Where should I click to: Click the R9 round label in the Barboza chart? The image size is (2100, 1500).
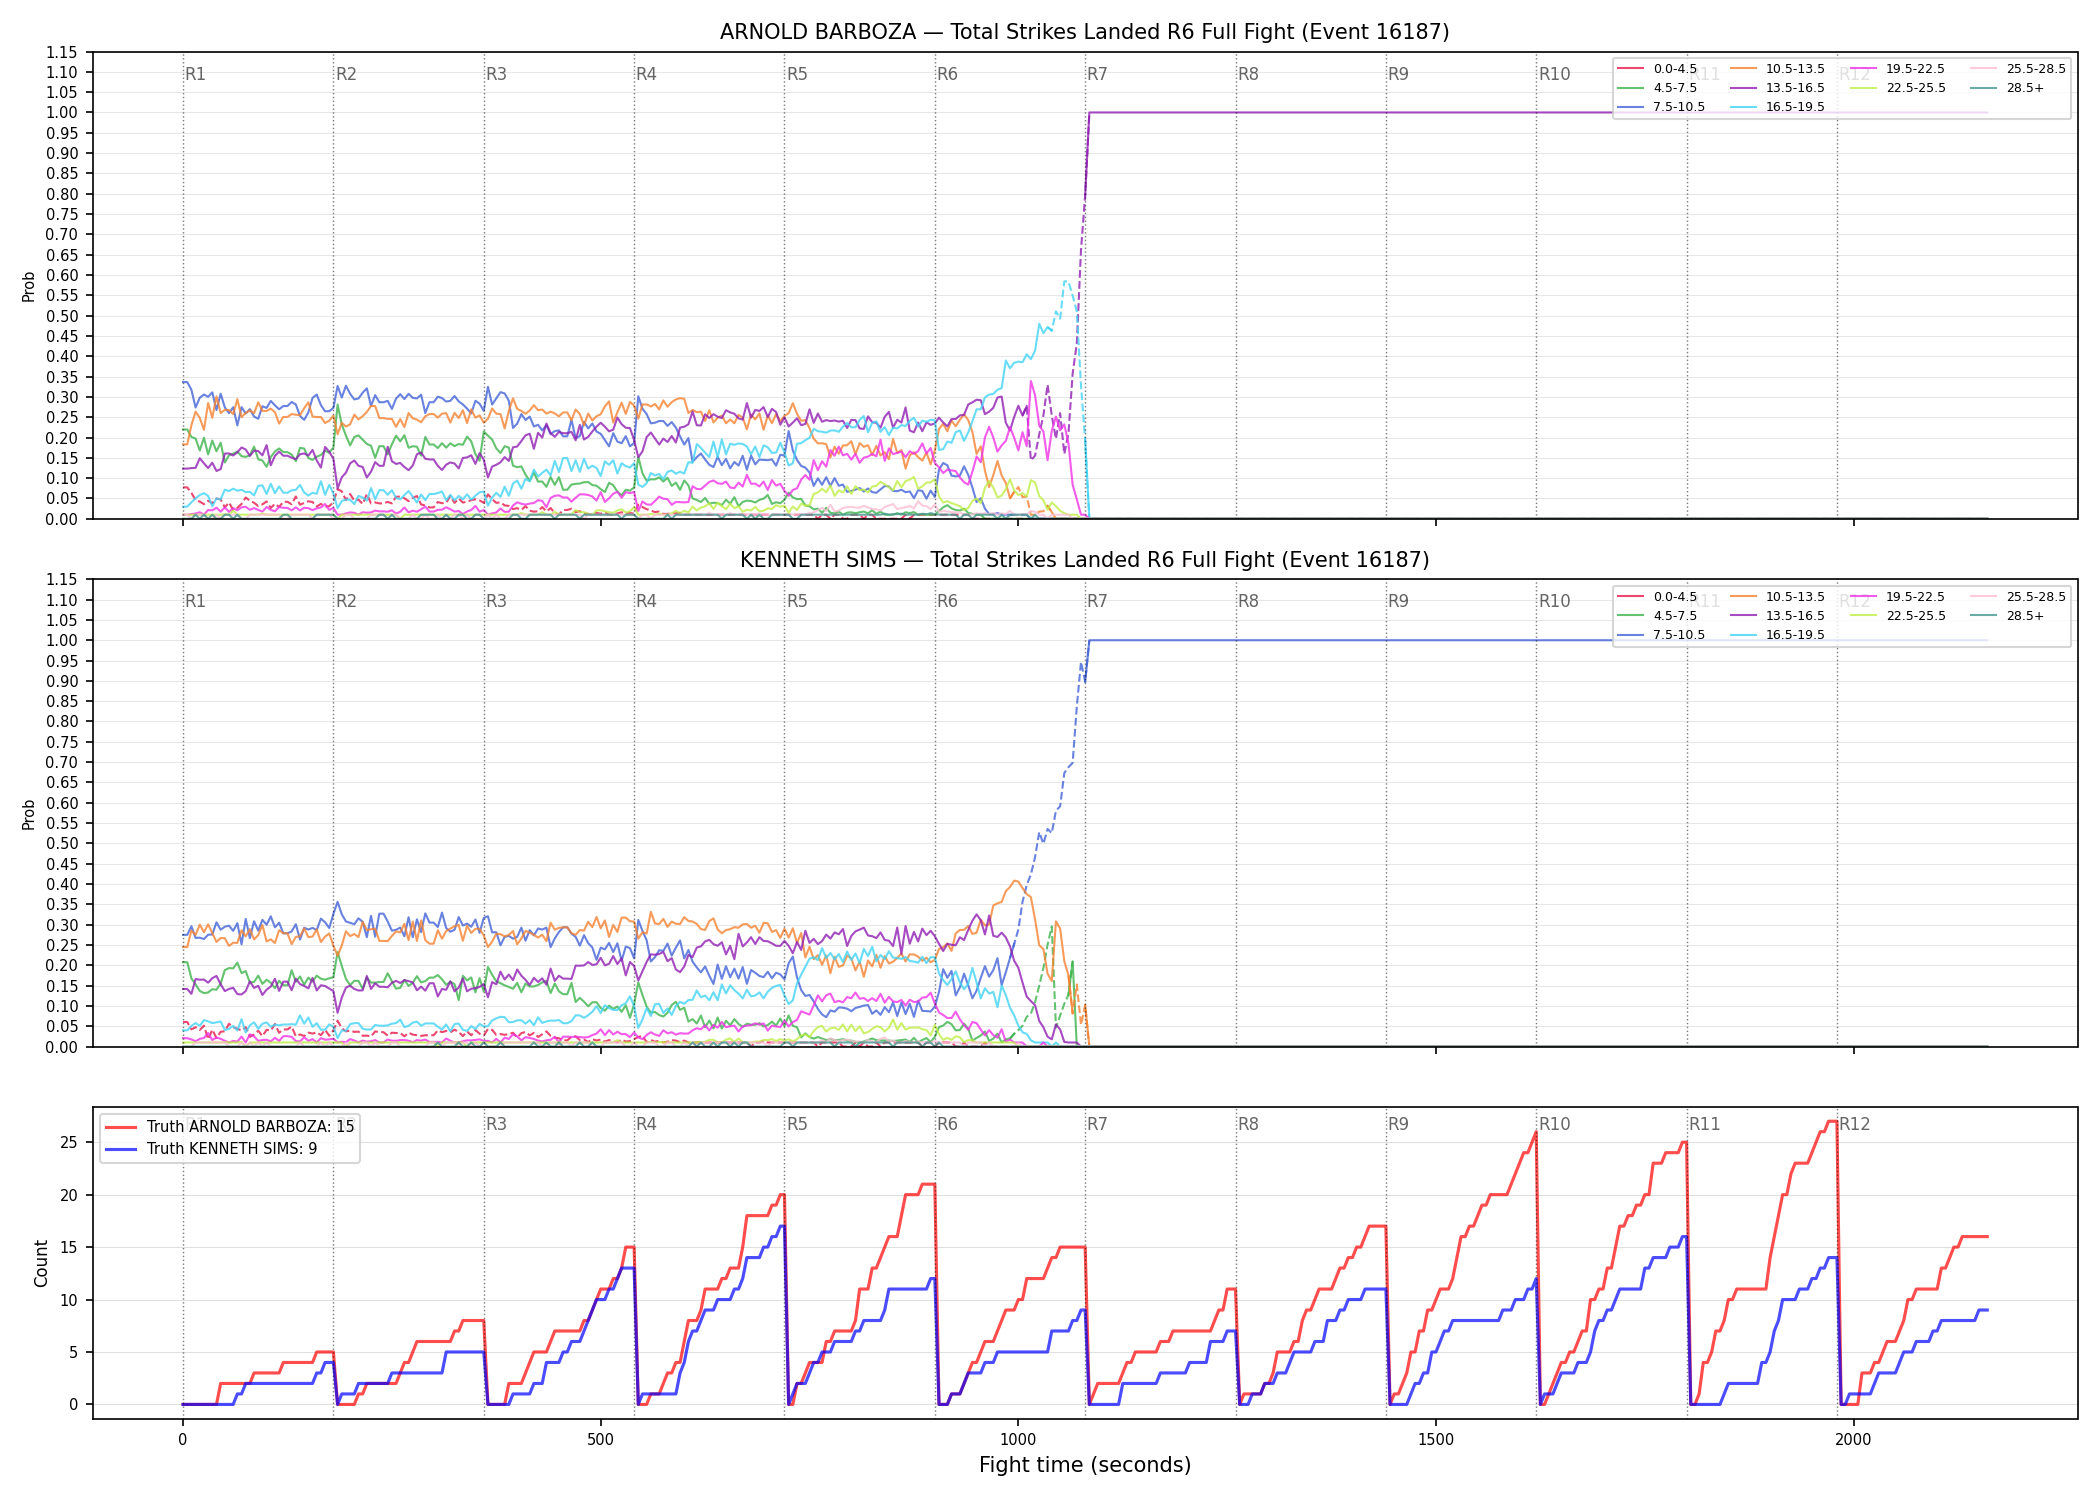(1398, 74)
